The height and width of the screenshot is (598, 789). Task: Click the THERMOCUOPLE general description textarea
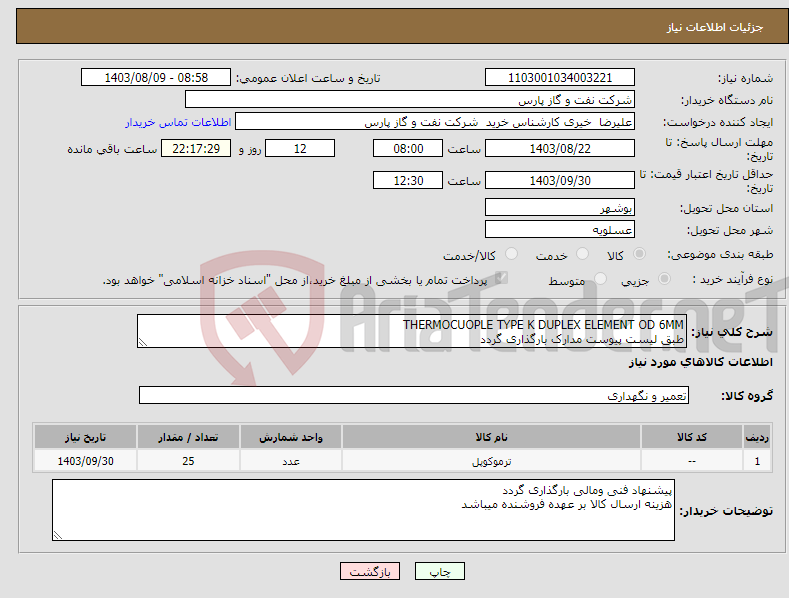(x=412, y=331)
